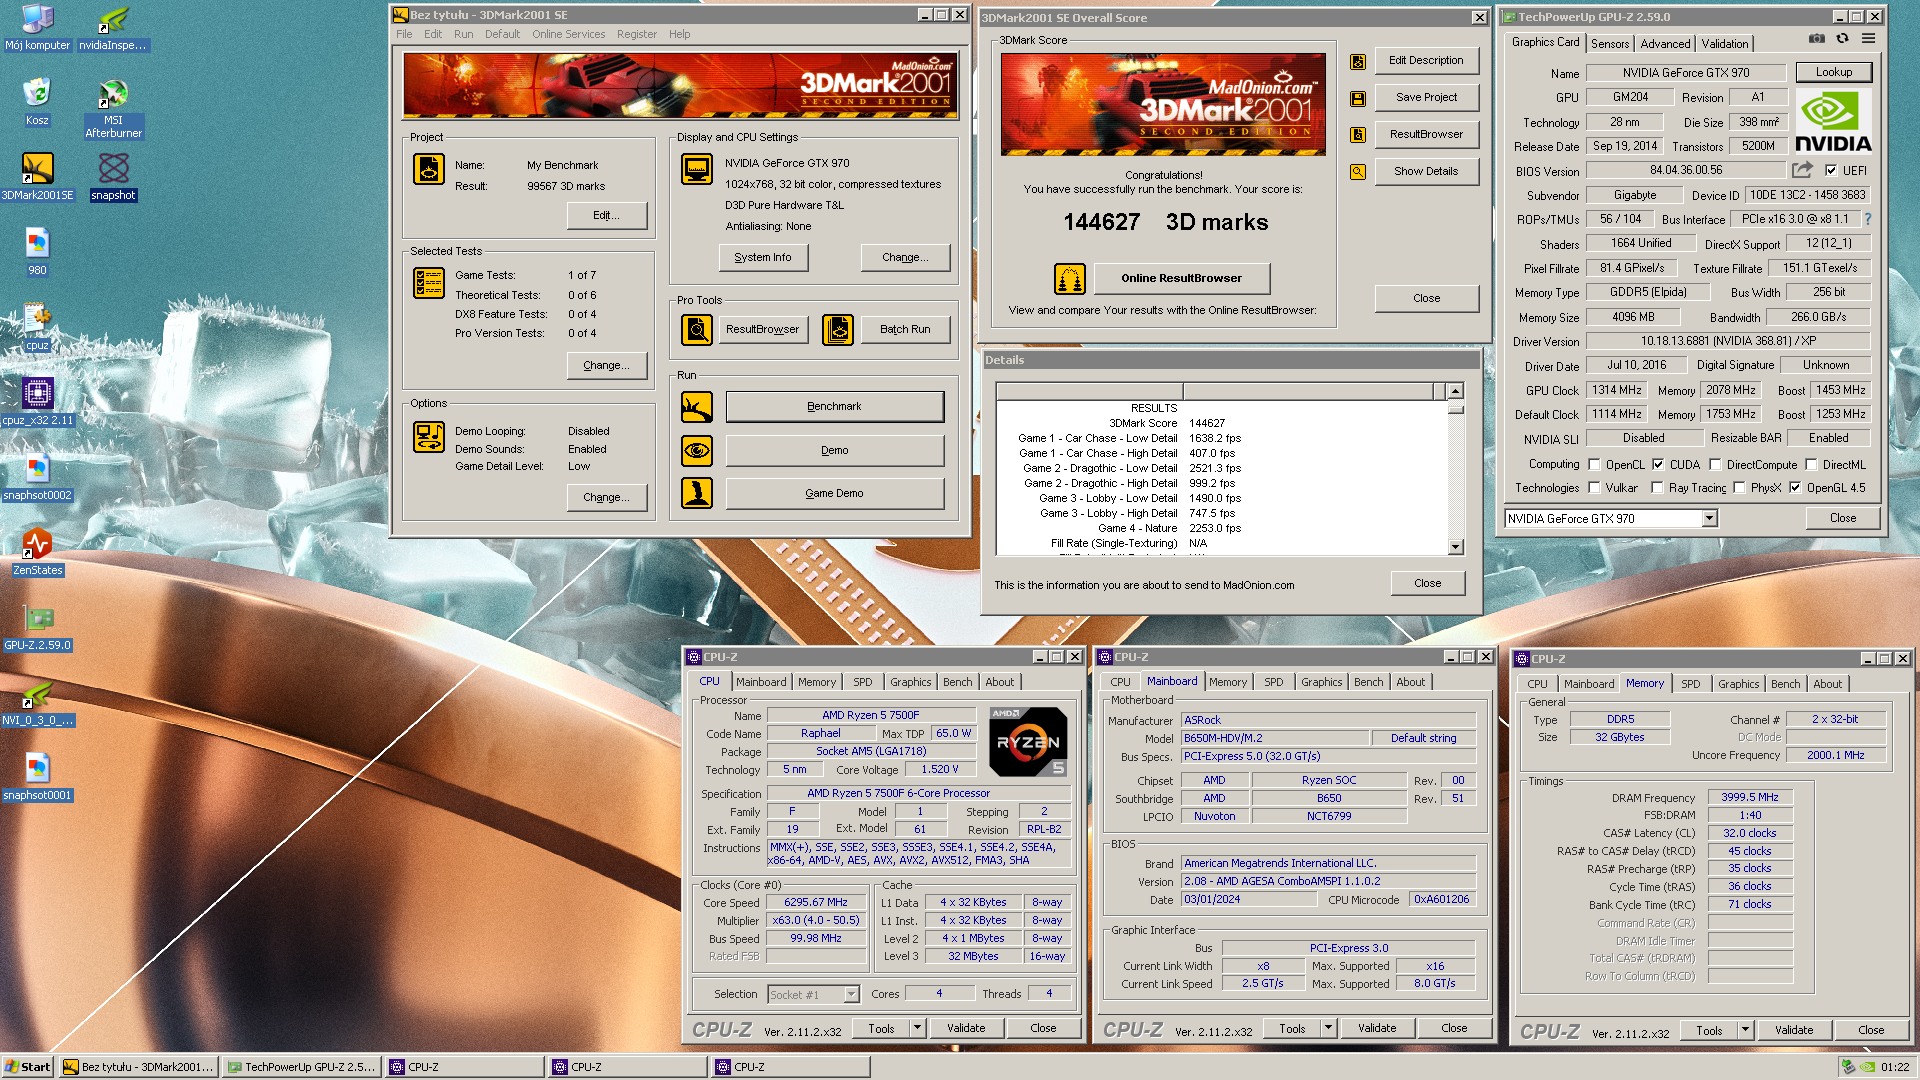Click the Bus Interface question mark in GPU-Z
This screenshot has width=1920, height=1080.
(x=1867, y=219)
